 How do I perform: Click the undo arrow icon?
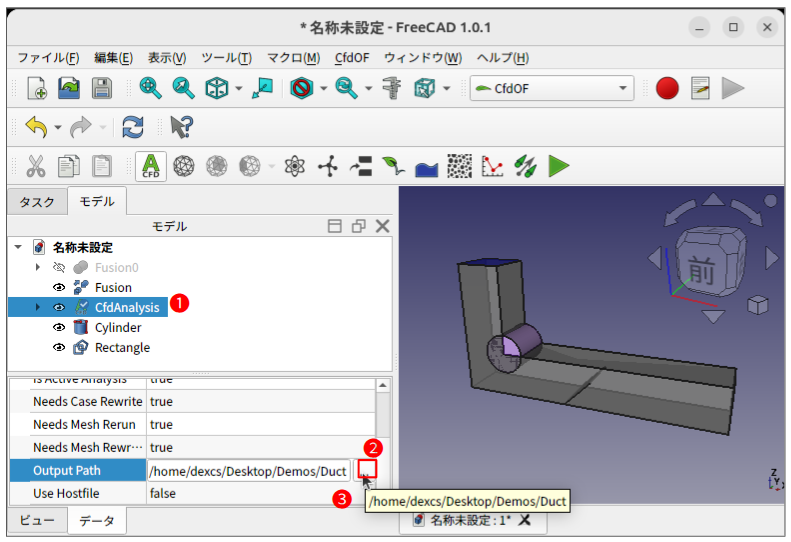click(36, 128)
